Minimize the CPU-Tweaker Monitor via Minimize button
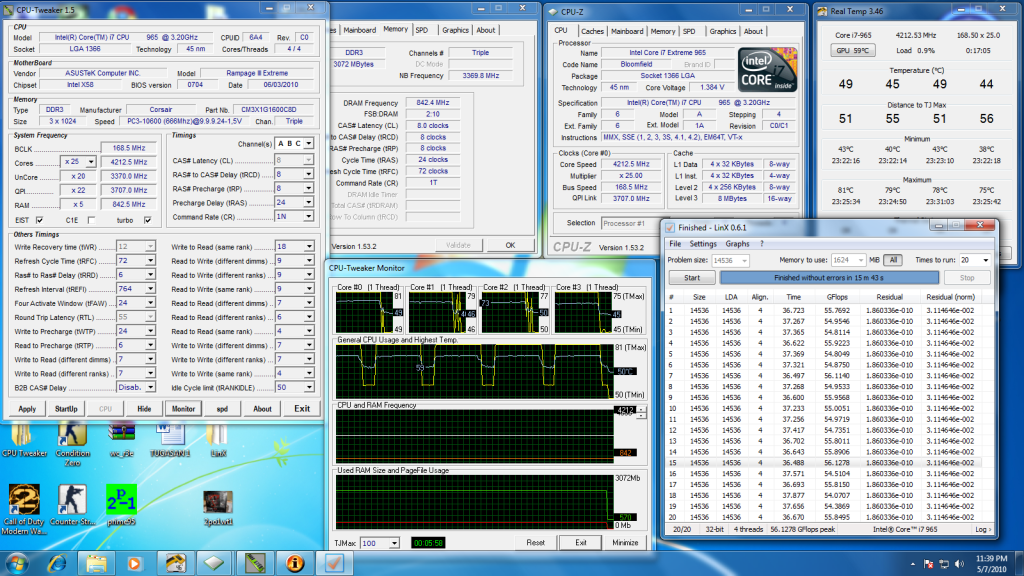 625,543
